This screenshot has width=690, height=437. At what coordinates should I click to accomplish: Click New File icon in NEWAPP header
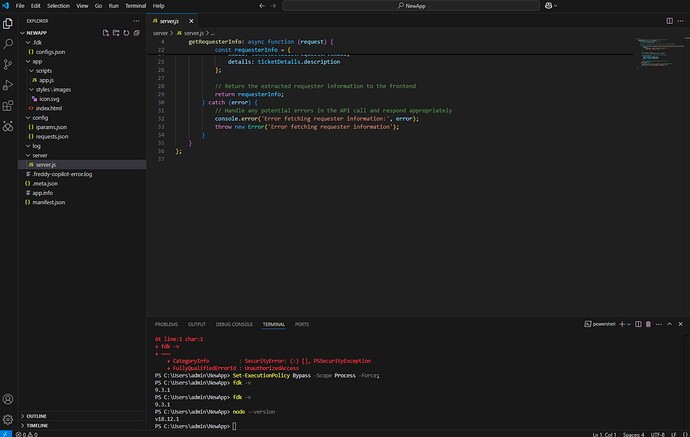point(106,33)
